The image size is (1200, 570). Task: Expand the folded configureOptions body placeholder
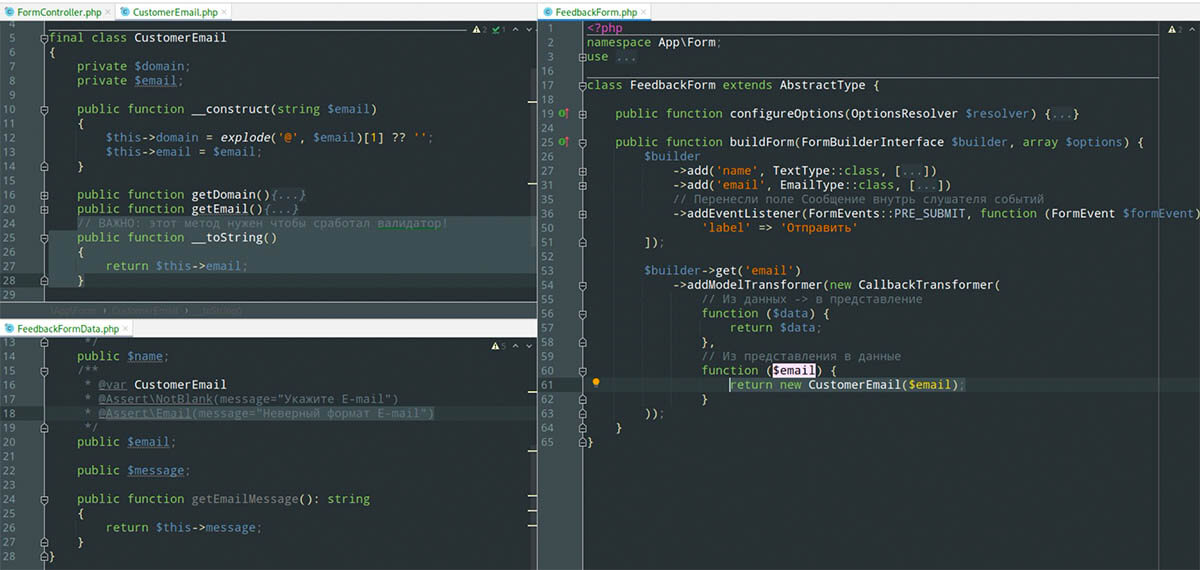[1064, 114]
